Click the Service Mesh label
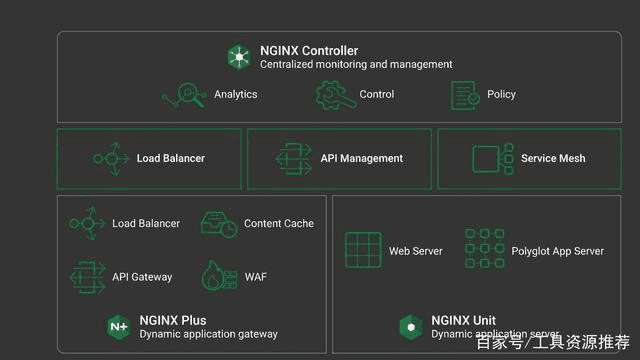This screenshot has width=640, height=360. pos(553,158)
